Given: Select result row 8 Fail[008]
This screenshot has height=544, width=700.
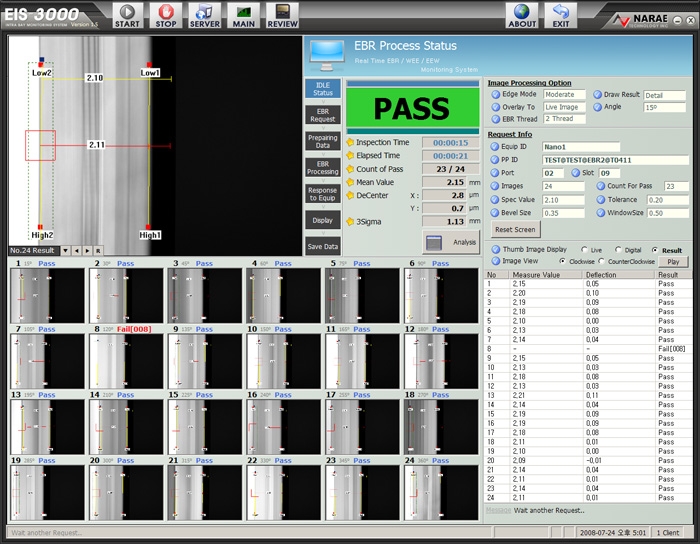Looking at the screenshot, I should pos(588,349).
